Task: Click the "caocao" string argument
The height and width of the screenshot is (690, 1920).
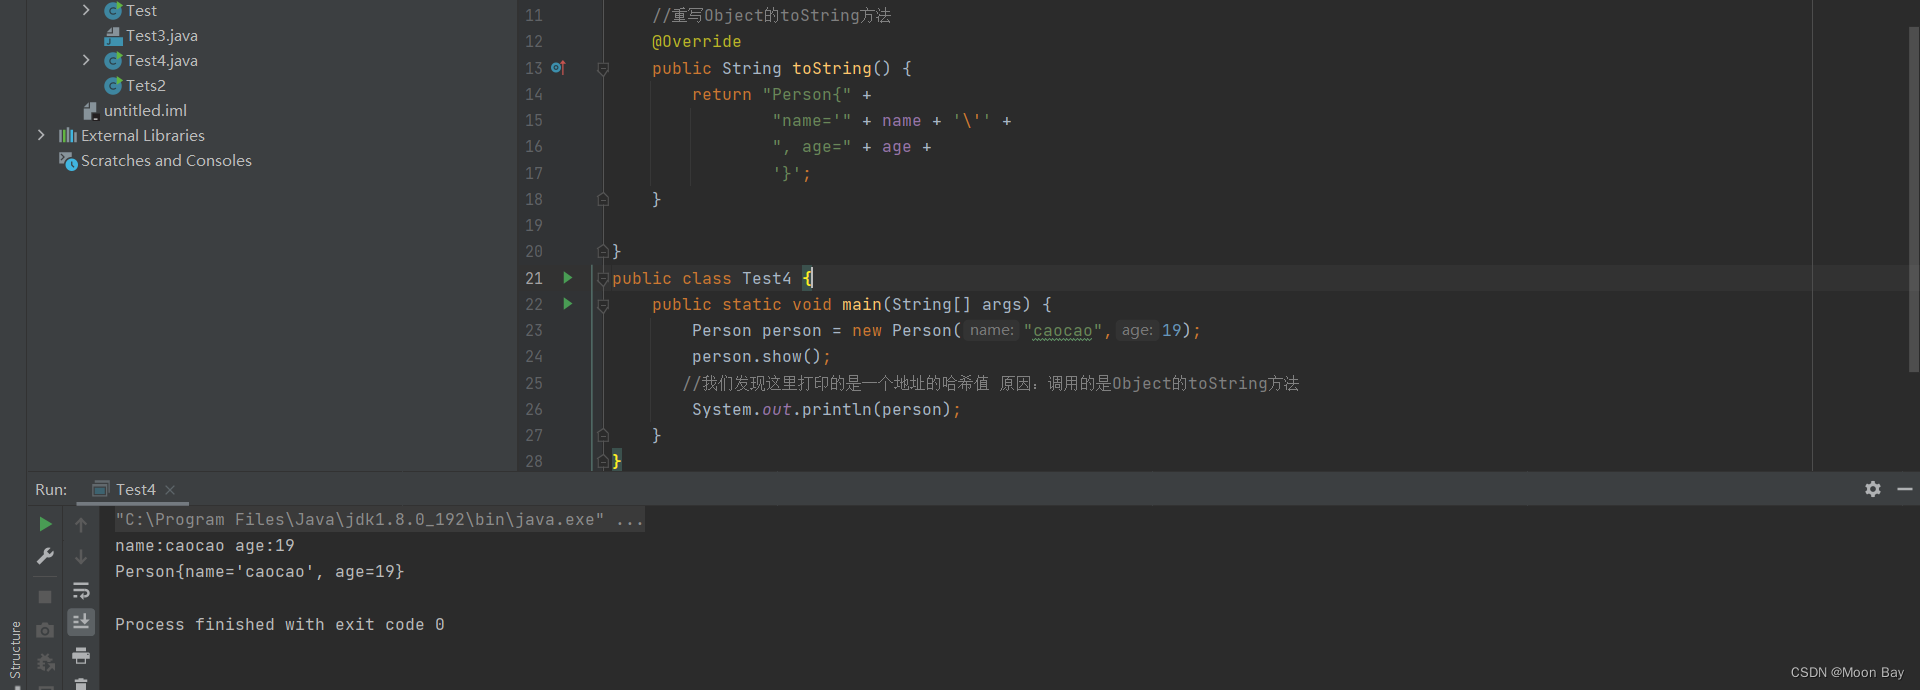Action: pyautogui.click(x=1062, y=331)
